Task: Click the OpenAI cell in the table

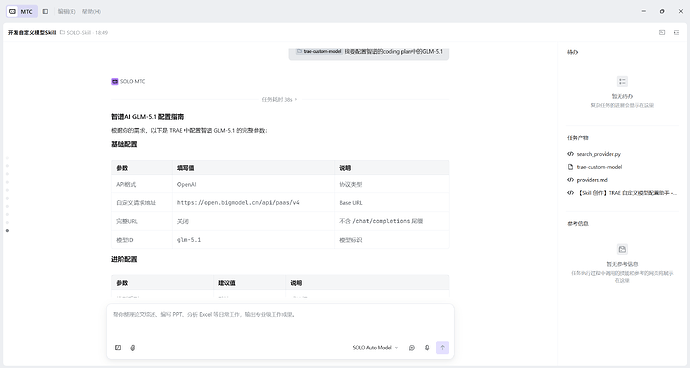Action: click(253, 184)
